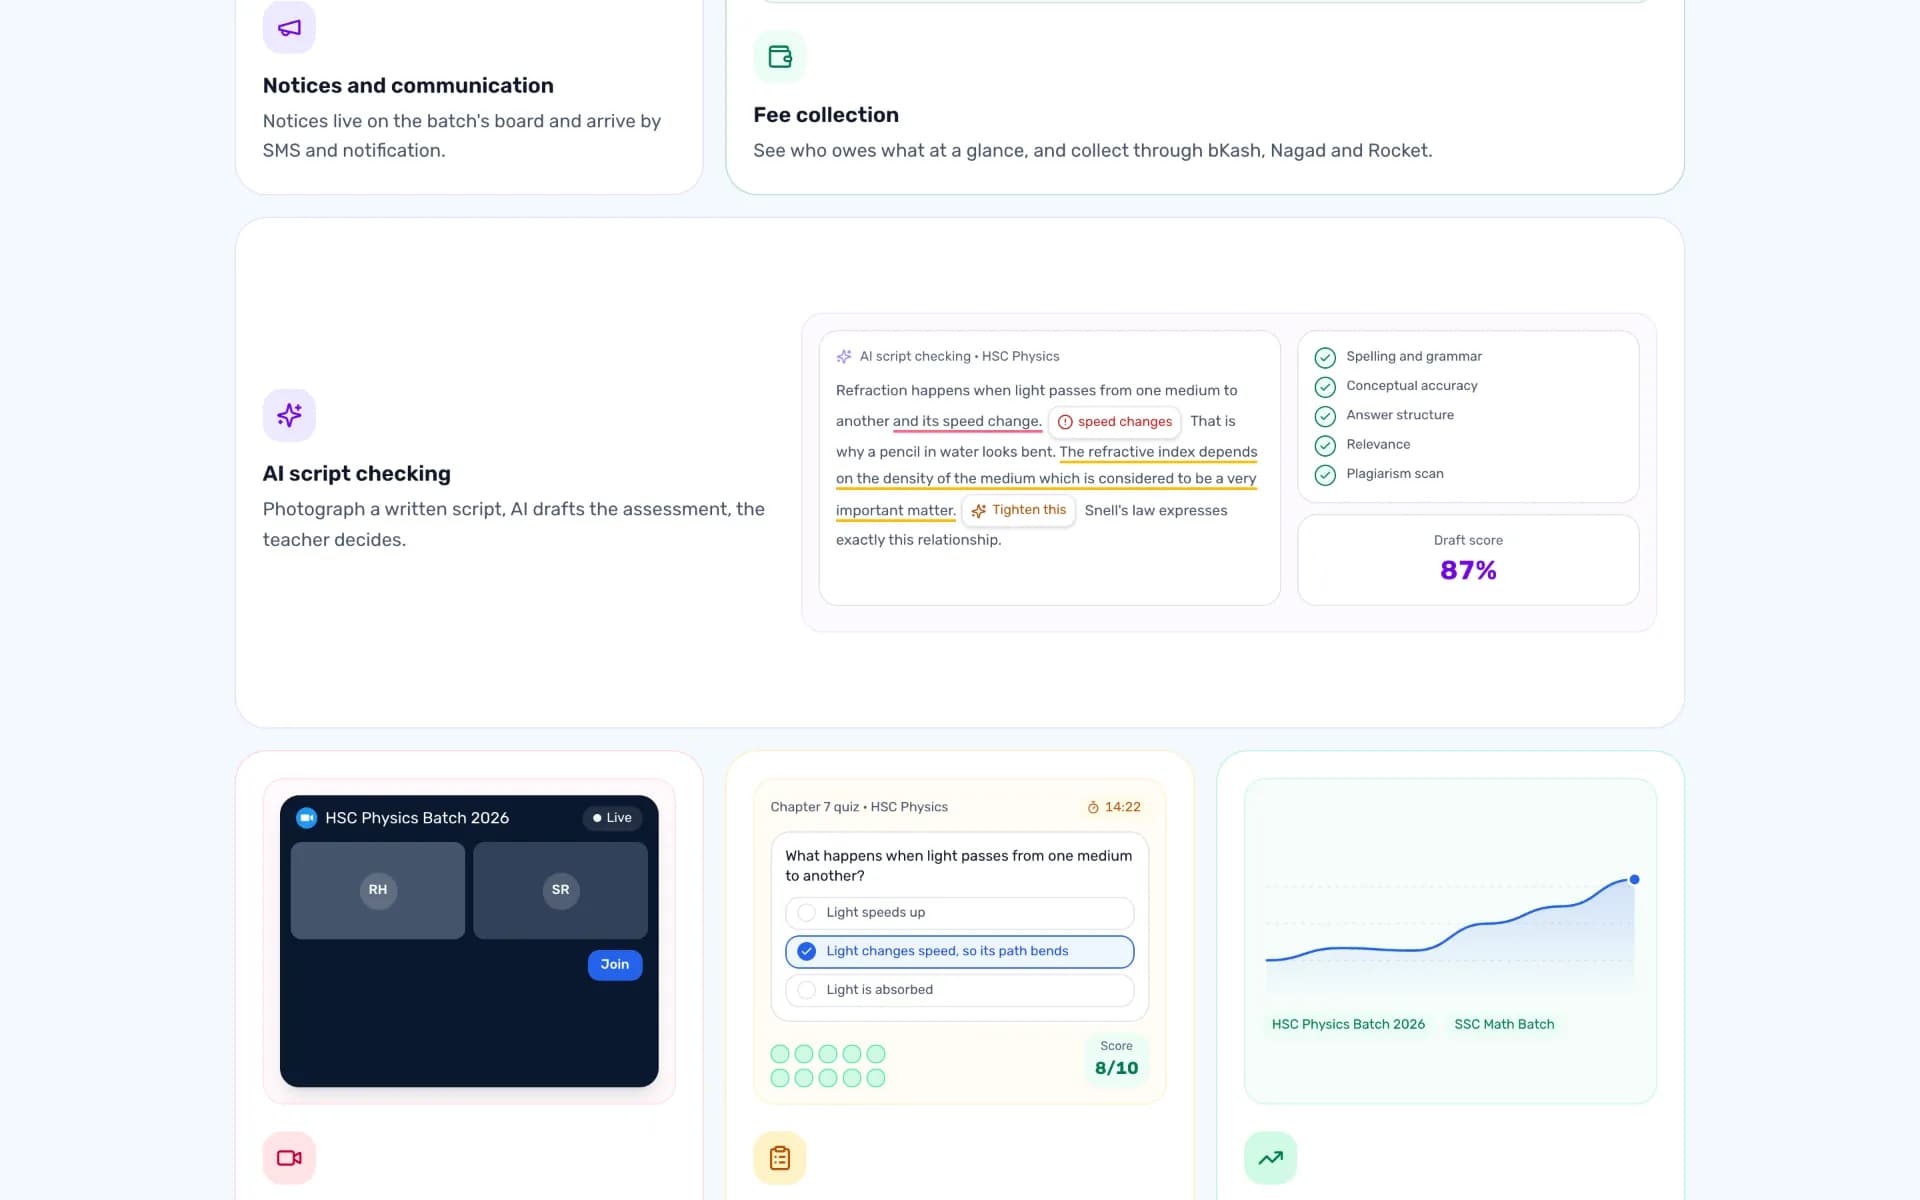The image size is (1920, 1200).
Task: Click the yellow clipboard quiz icon
Action: 780,1158
